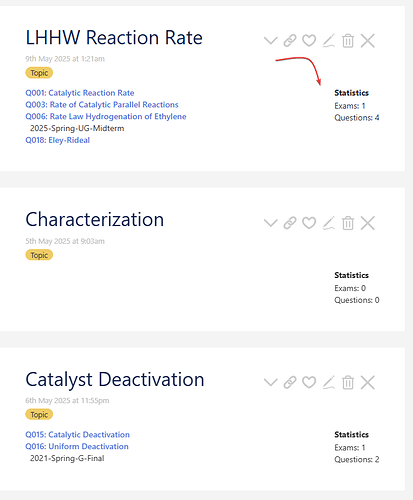The width and height of the screenshot is (413, 500).
Task: Delete LHHW Reaction Rate using trash icon
Action: click(348, 41)
